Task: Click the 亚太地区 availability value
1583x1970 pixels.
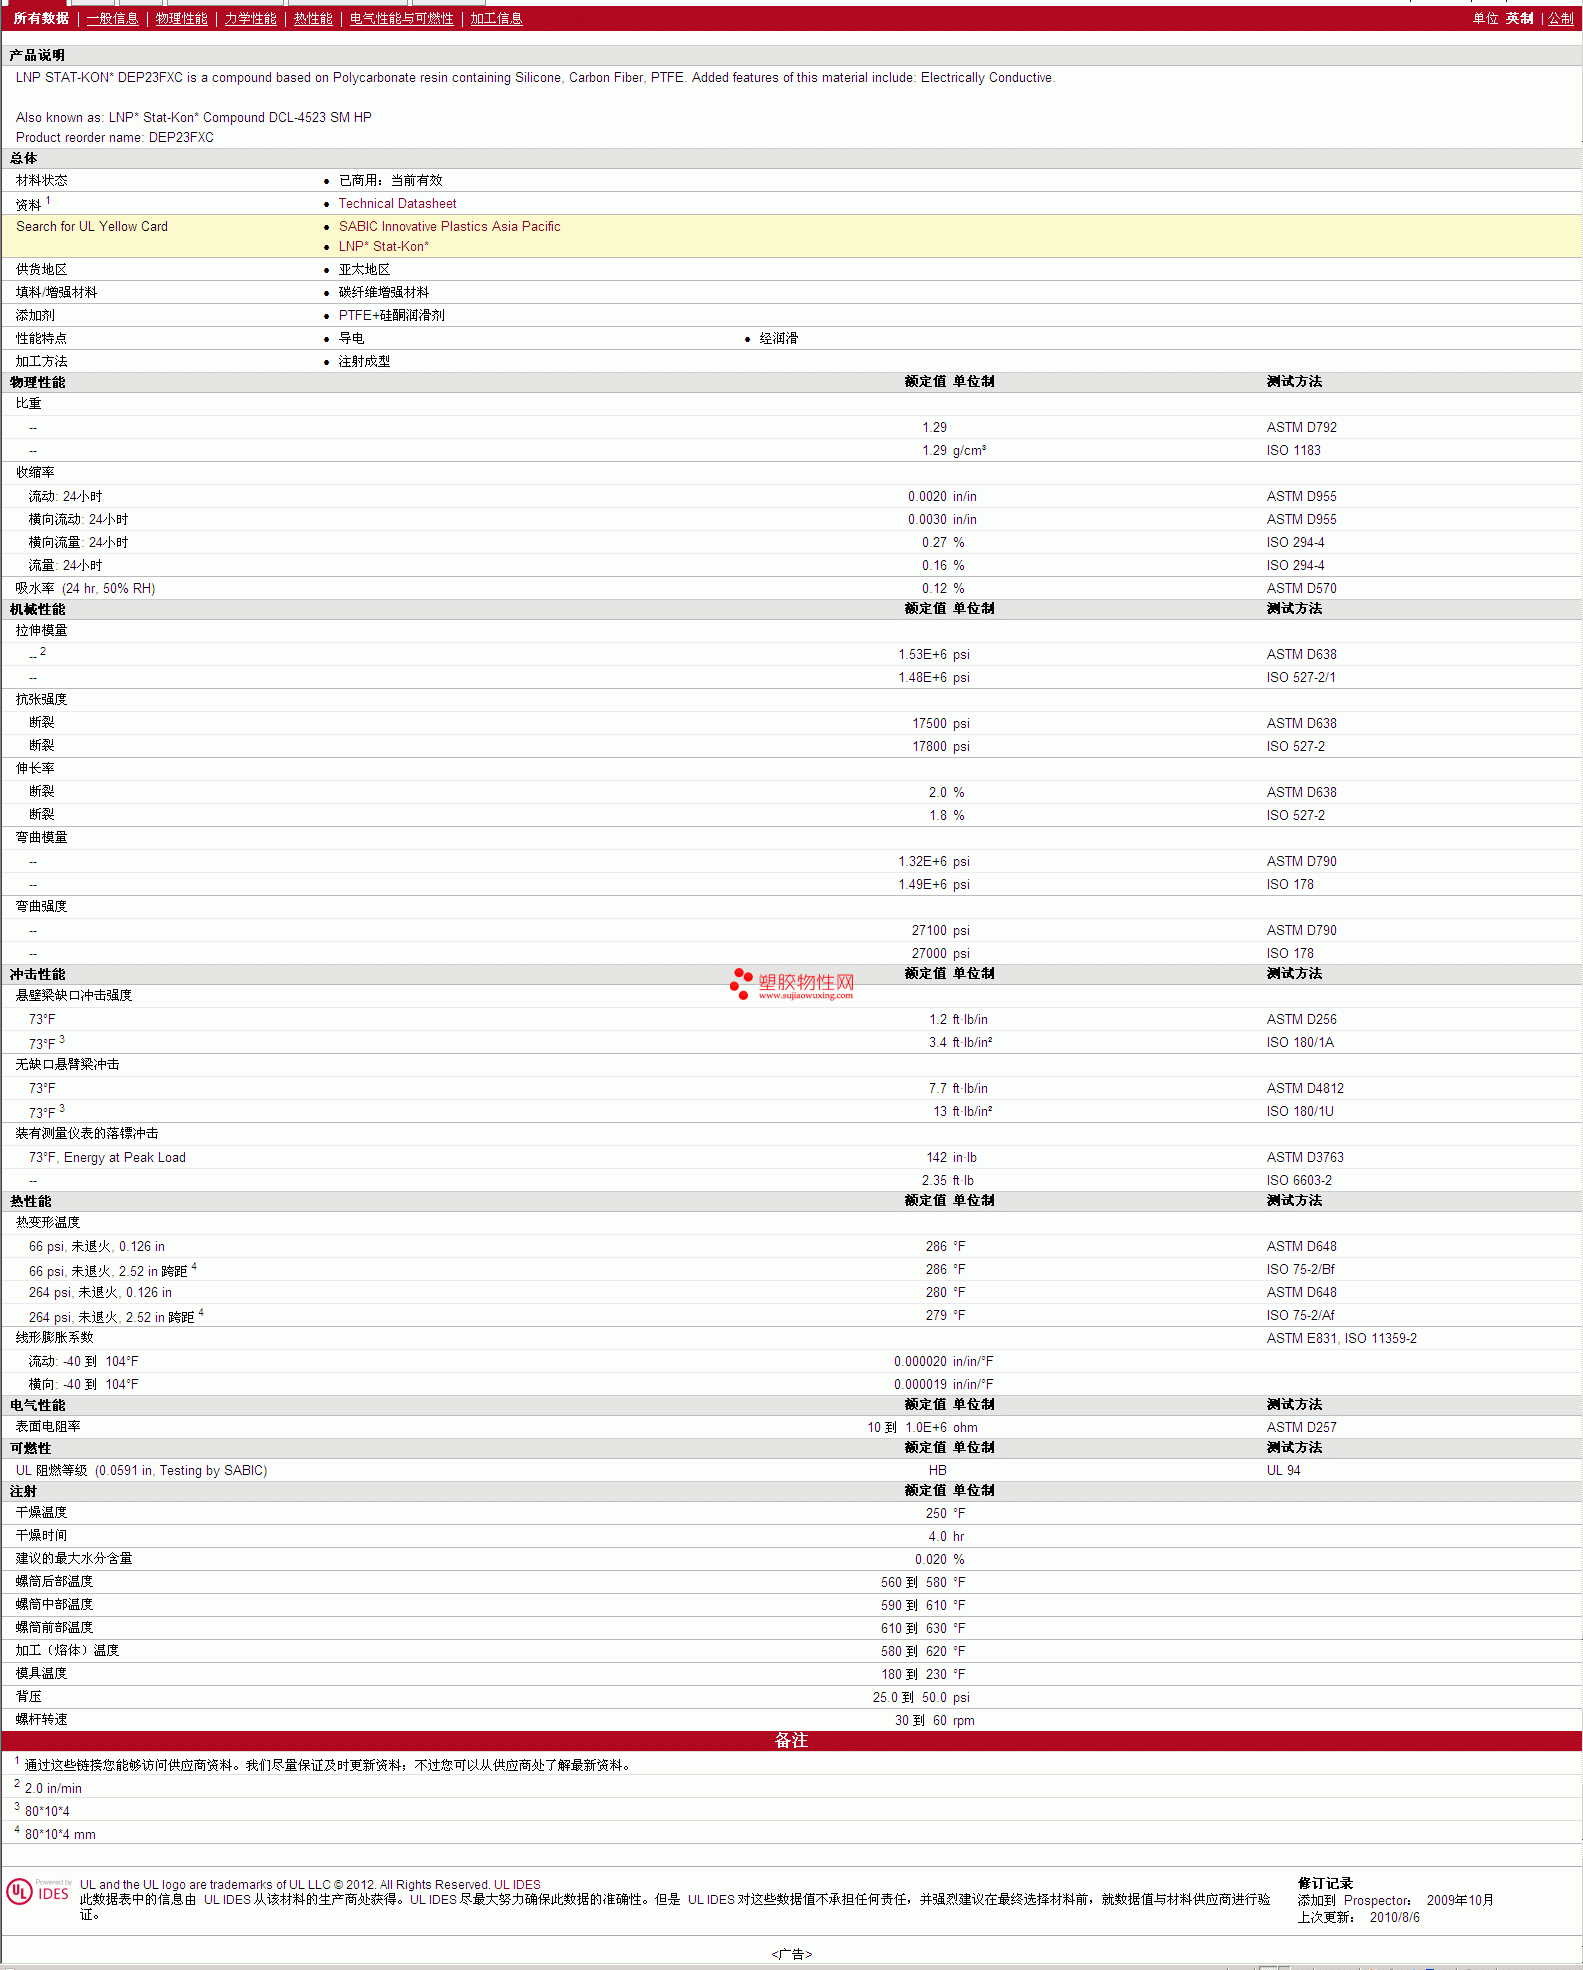Action: coord(364,269)
